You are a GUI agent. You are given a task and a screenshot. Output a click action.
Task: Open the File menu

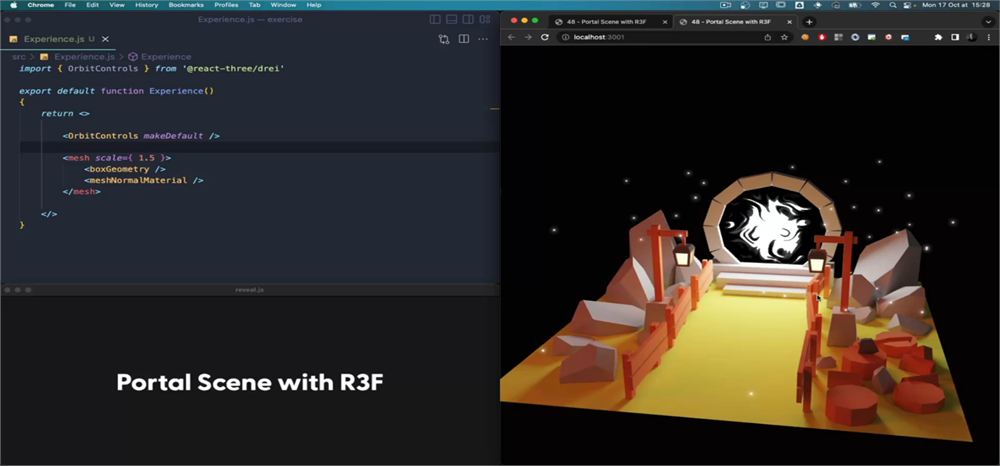(70, 5)
